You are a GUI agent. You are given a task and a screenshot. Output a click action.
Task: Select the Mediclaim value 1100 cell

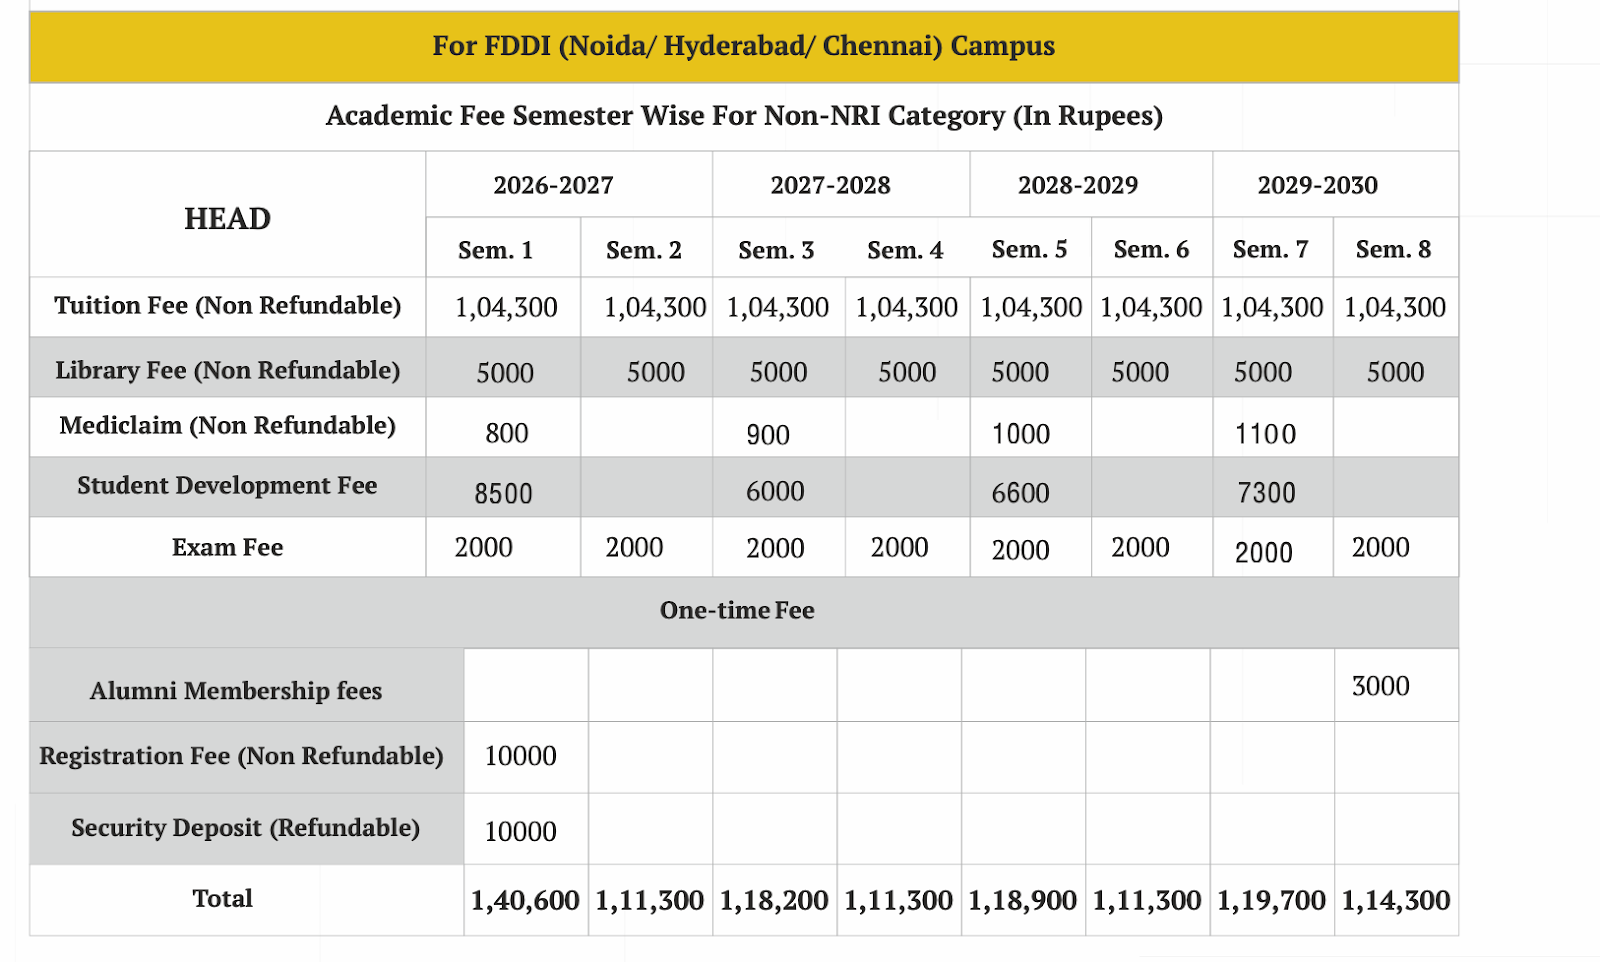(x=1265, y=433)
